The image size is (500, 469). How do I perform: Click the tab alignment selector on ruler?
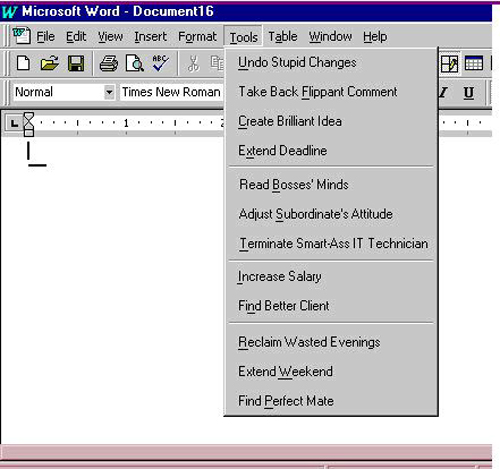pyautogui.click(x=14, y=123)
